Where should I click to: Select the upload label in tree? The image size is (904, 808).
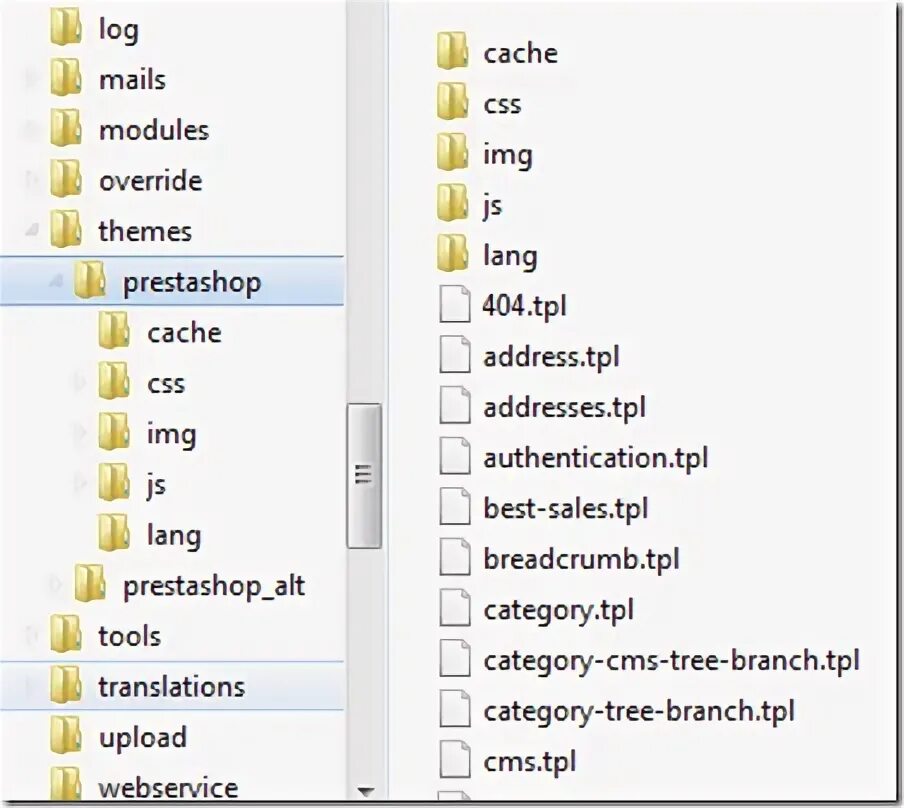click(x=143, y=738)
